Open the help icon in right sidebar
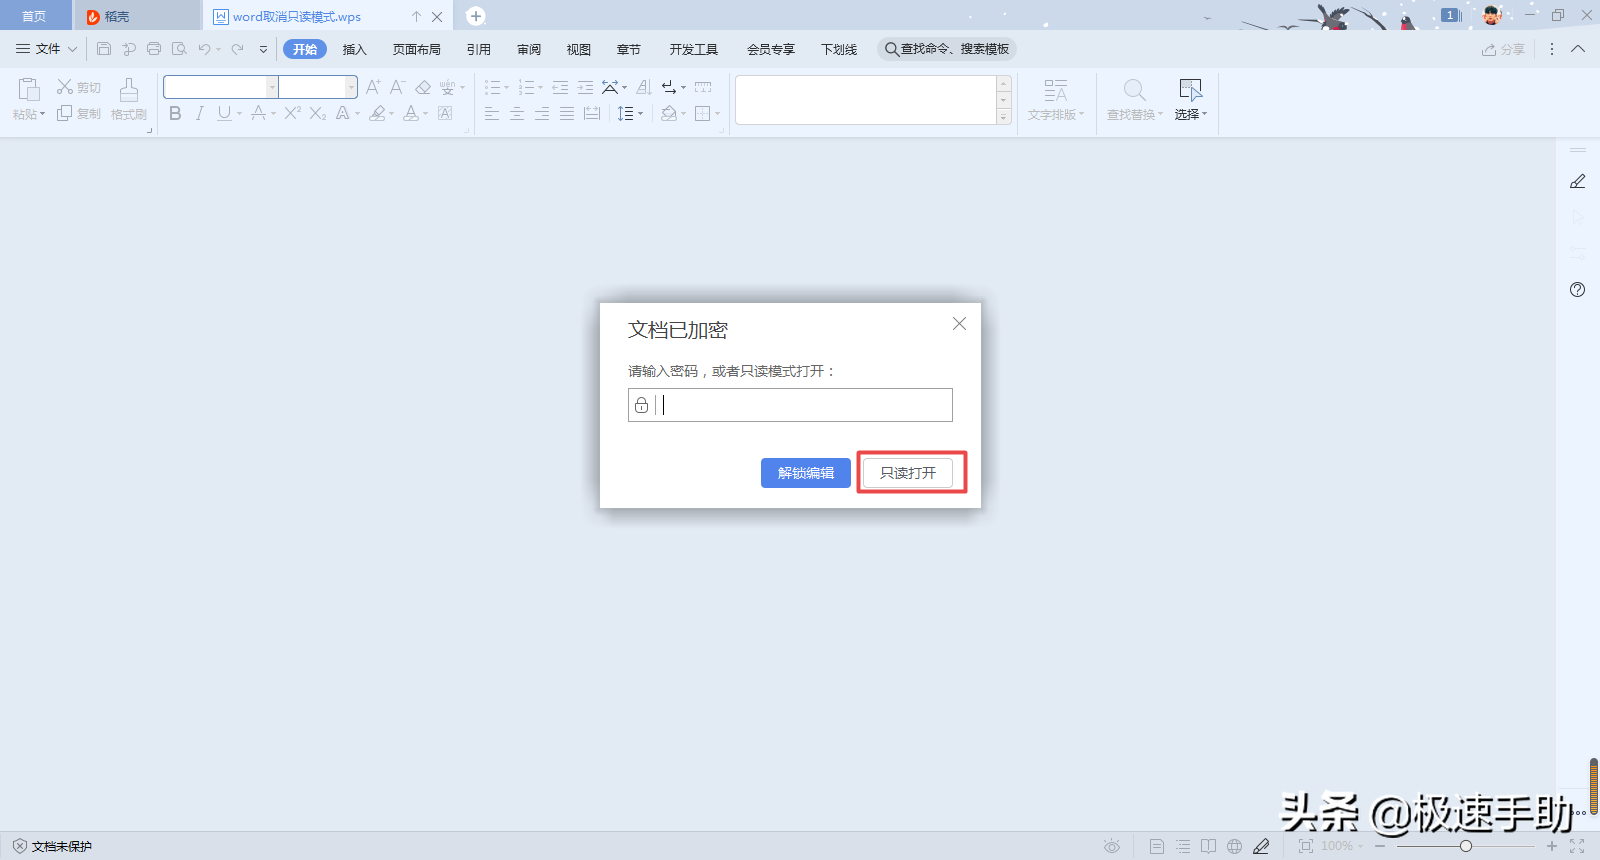 (x=1577, y=290)
